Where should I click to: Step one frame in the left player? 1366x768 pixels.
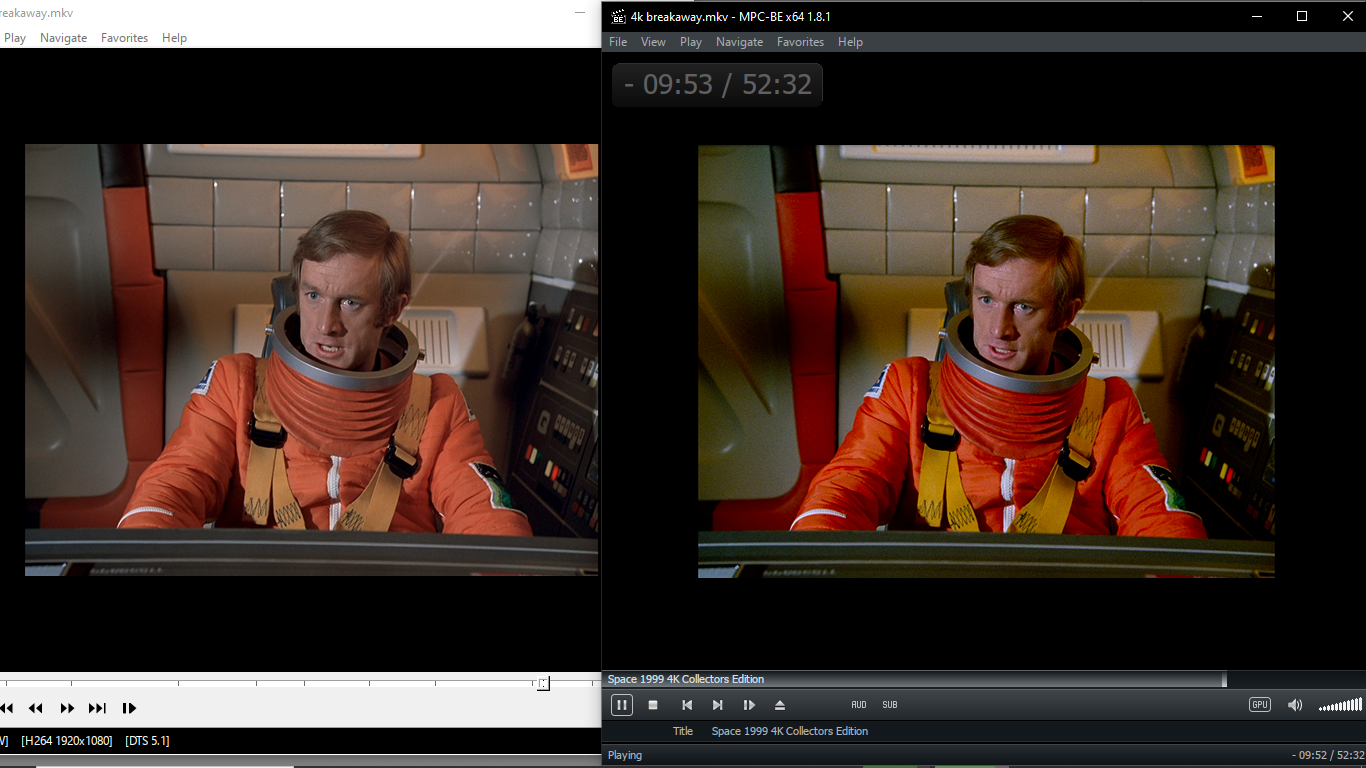(x=129, y=708)
